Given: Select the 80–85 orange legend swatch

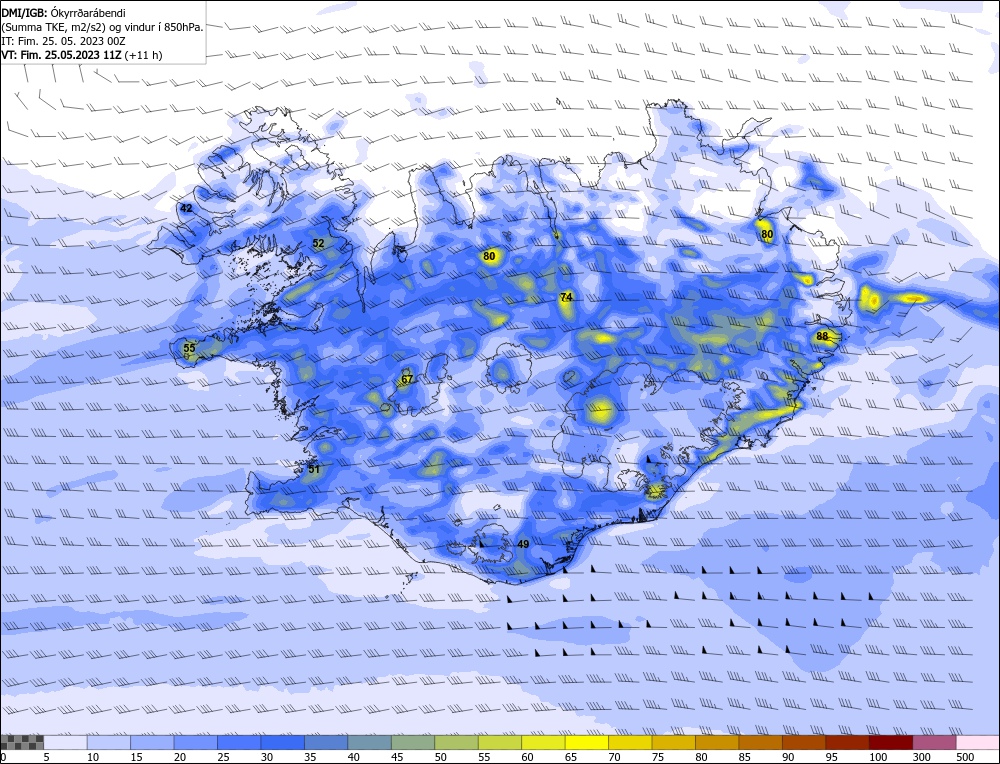Looking at the screenshot, I should pos(717,742).
